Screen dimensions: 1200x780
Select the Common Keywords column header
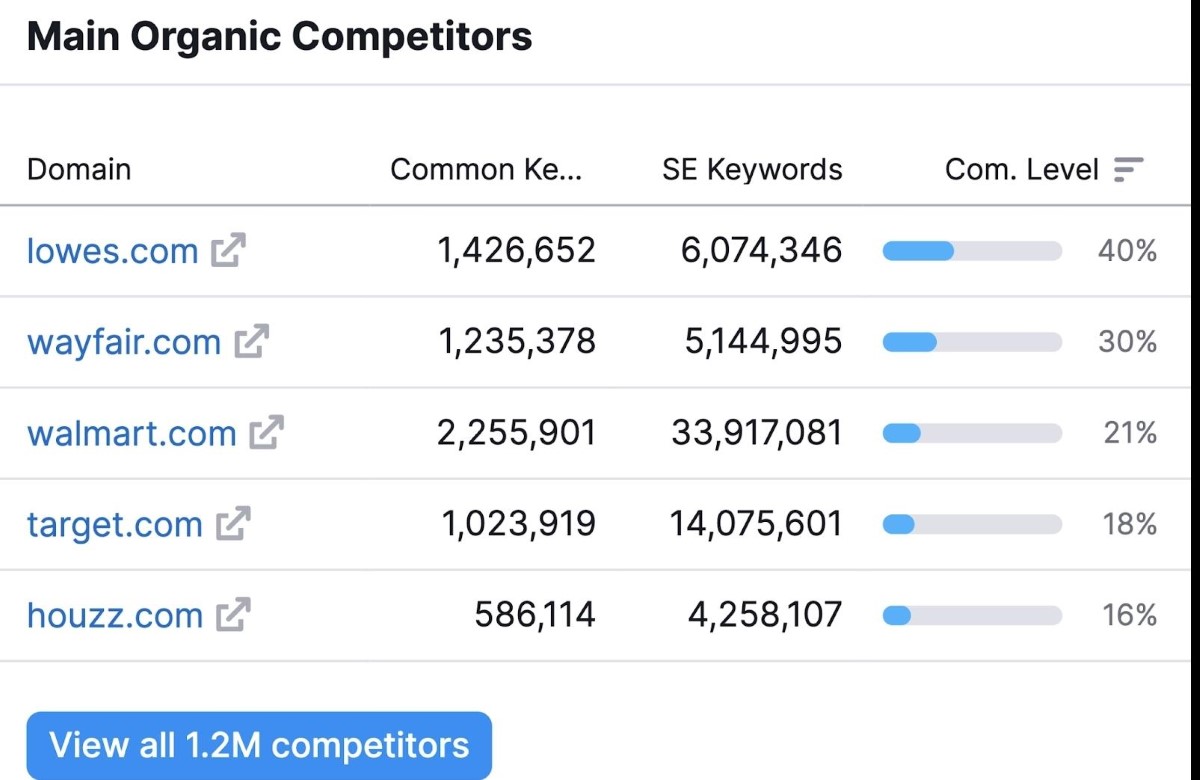(x=486, y=170)
